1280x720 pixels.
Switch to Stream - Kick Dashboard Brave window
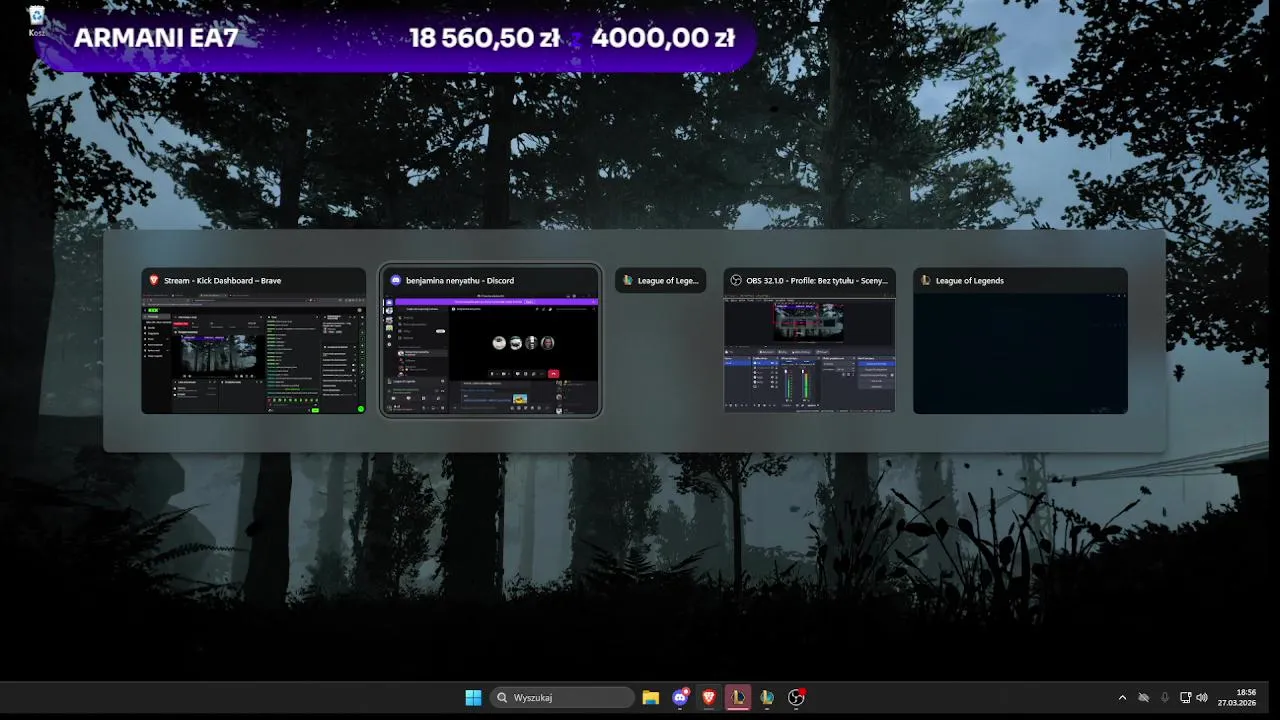coord(254,341)
